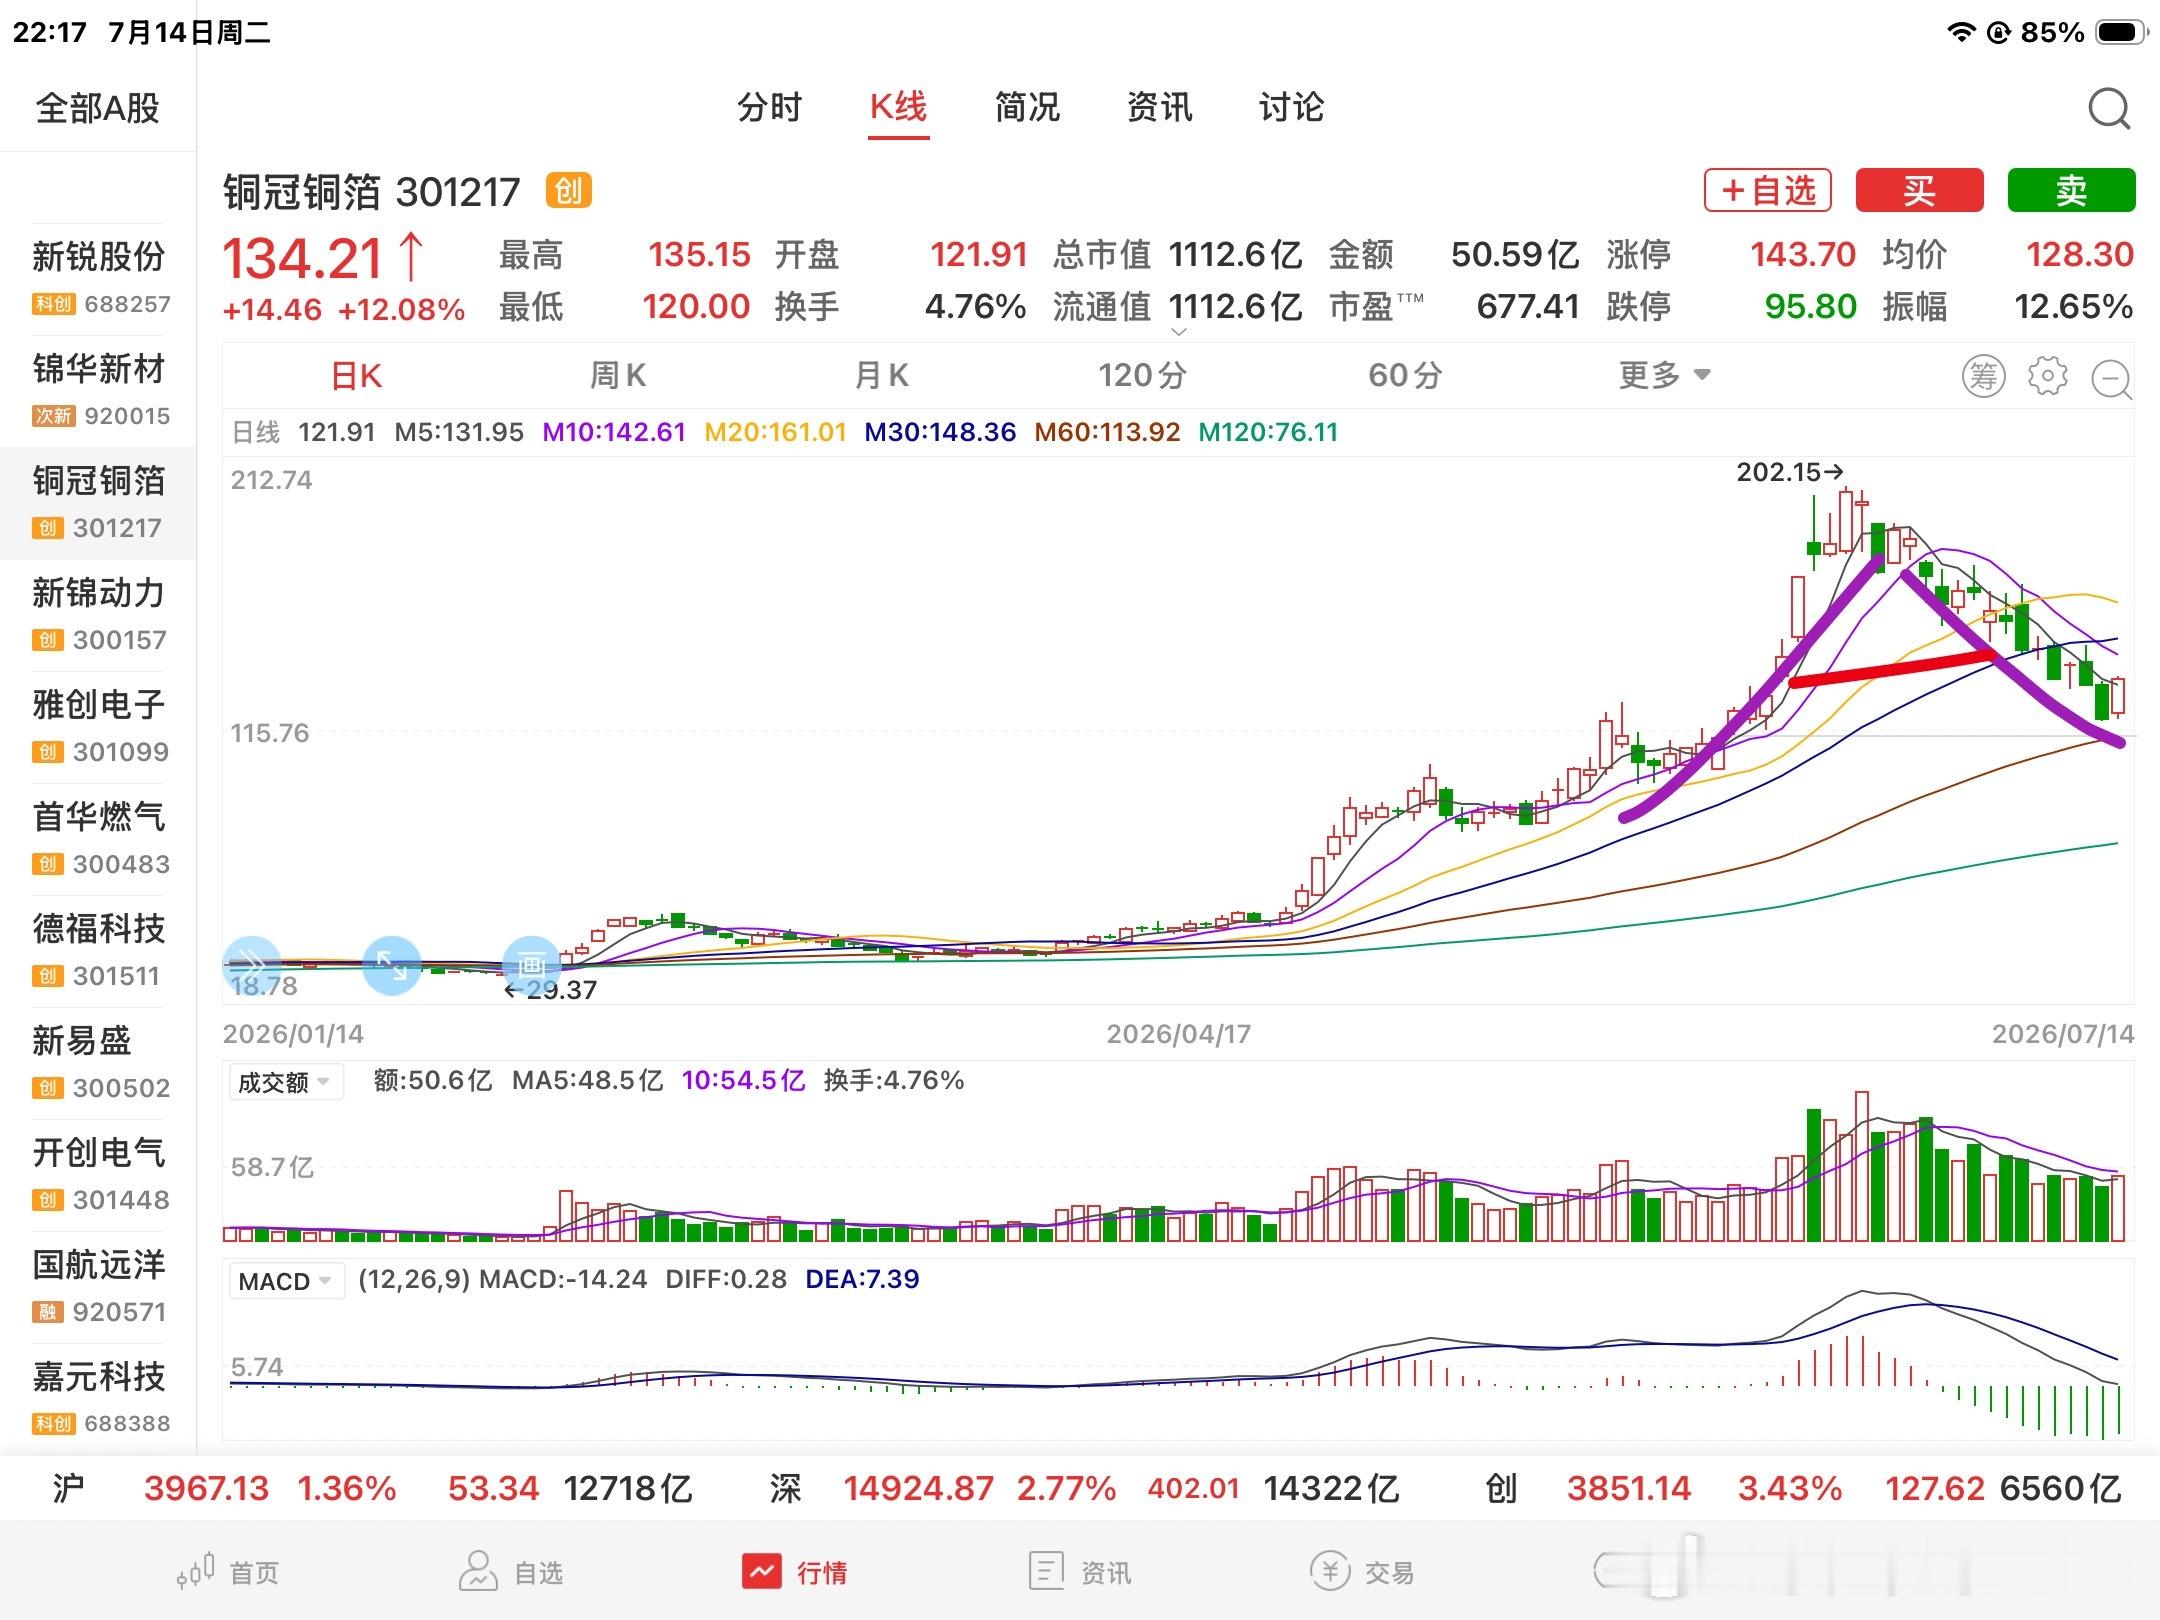Tap the 深 index 14924.87 ticker
2160x1620 pixels.
coord(1084,1488)
